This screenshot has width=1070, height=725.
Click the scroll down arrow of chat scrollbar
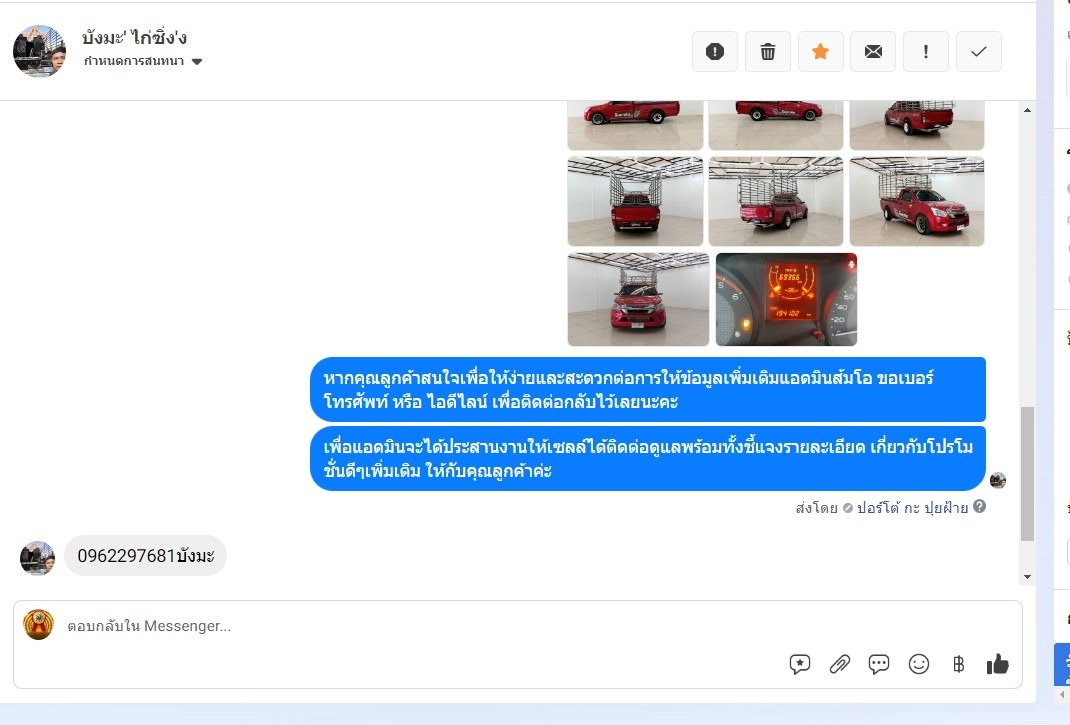(x=1027, y=578)
